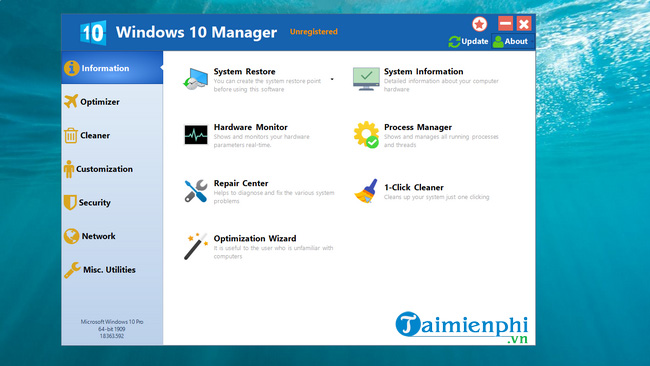This screenshot has width=650, height=366.
Task: Switch to the Optimizer tab label
Action: (x=100, y=102)
